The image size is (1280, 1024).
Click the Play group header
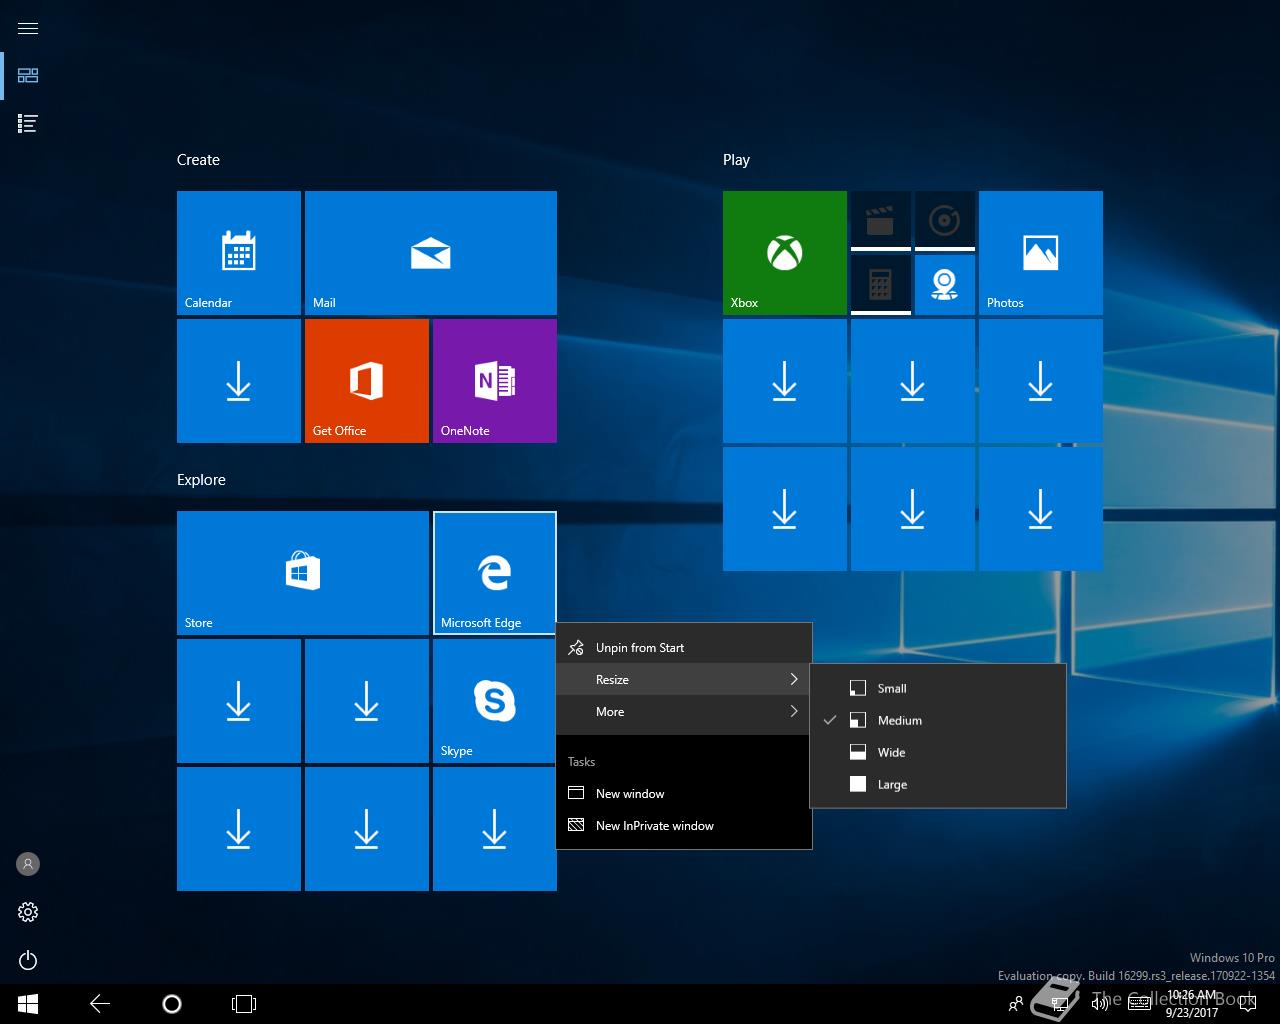pyautogui.click(x=736, y=160)
